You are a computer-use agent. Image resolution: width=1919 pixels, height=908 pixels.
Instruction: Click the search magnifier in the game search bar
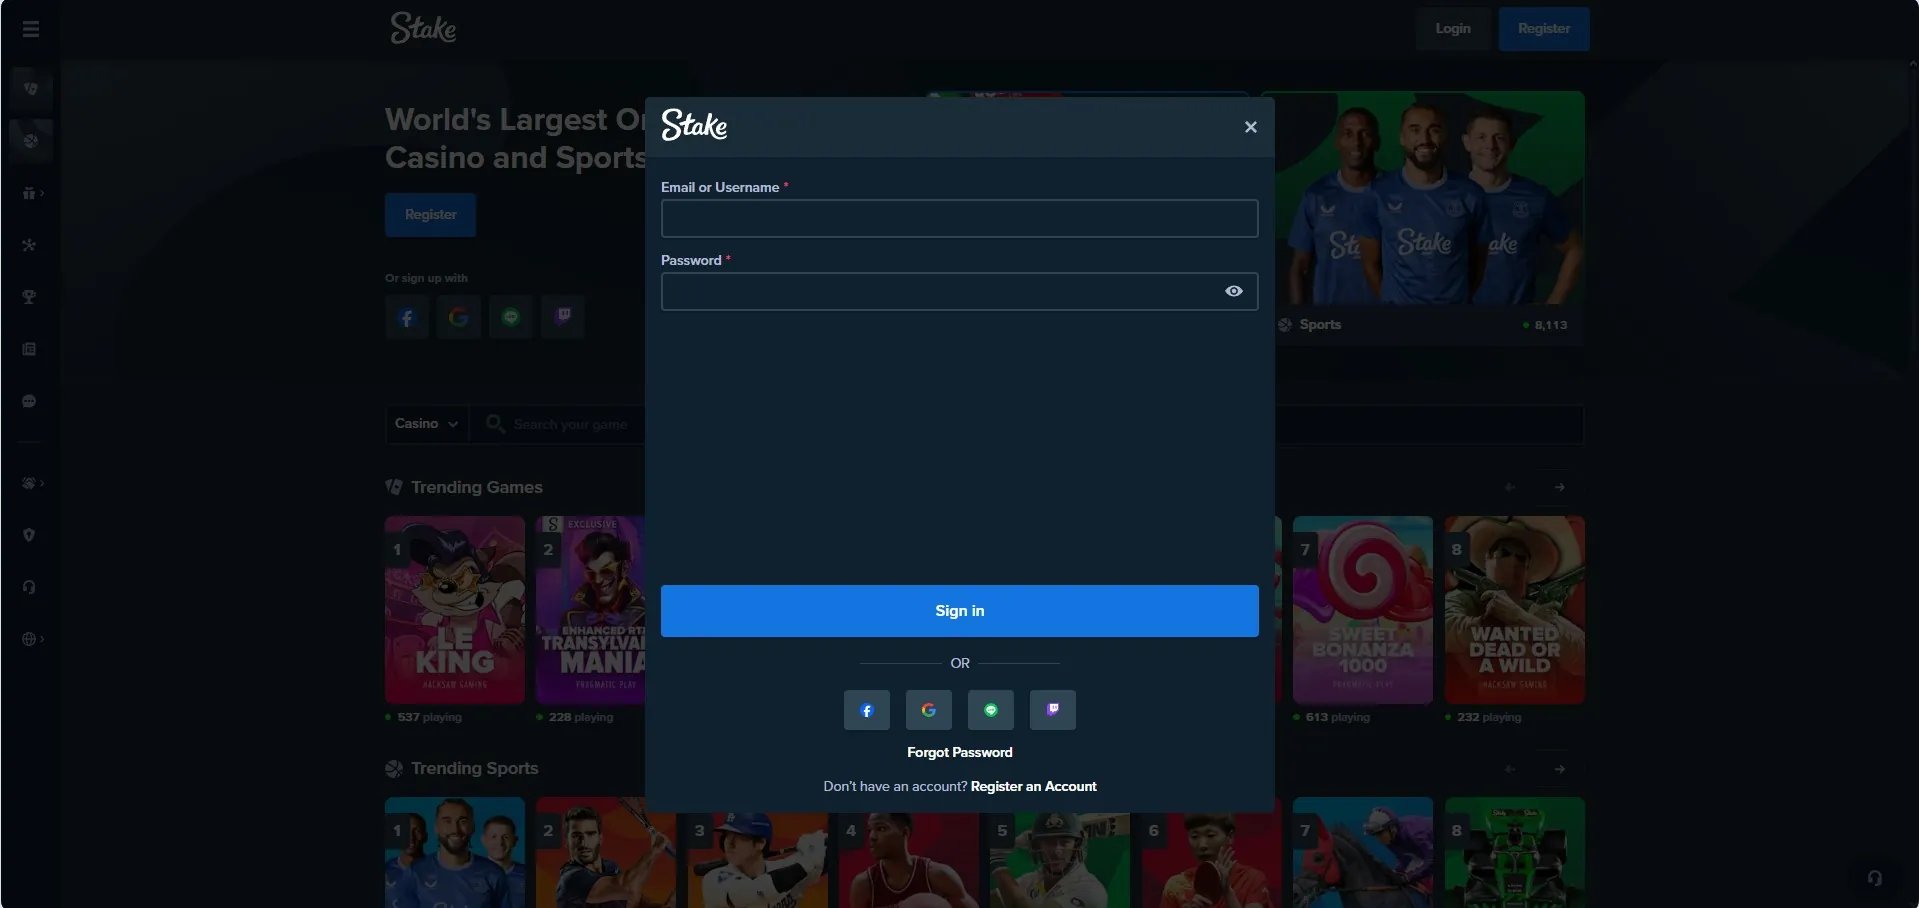(495, 424)
